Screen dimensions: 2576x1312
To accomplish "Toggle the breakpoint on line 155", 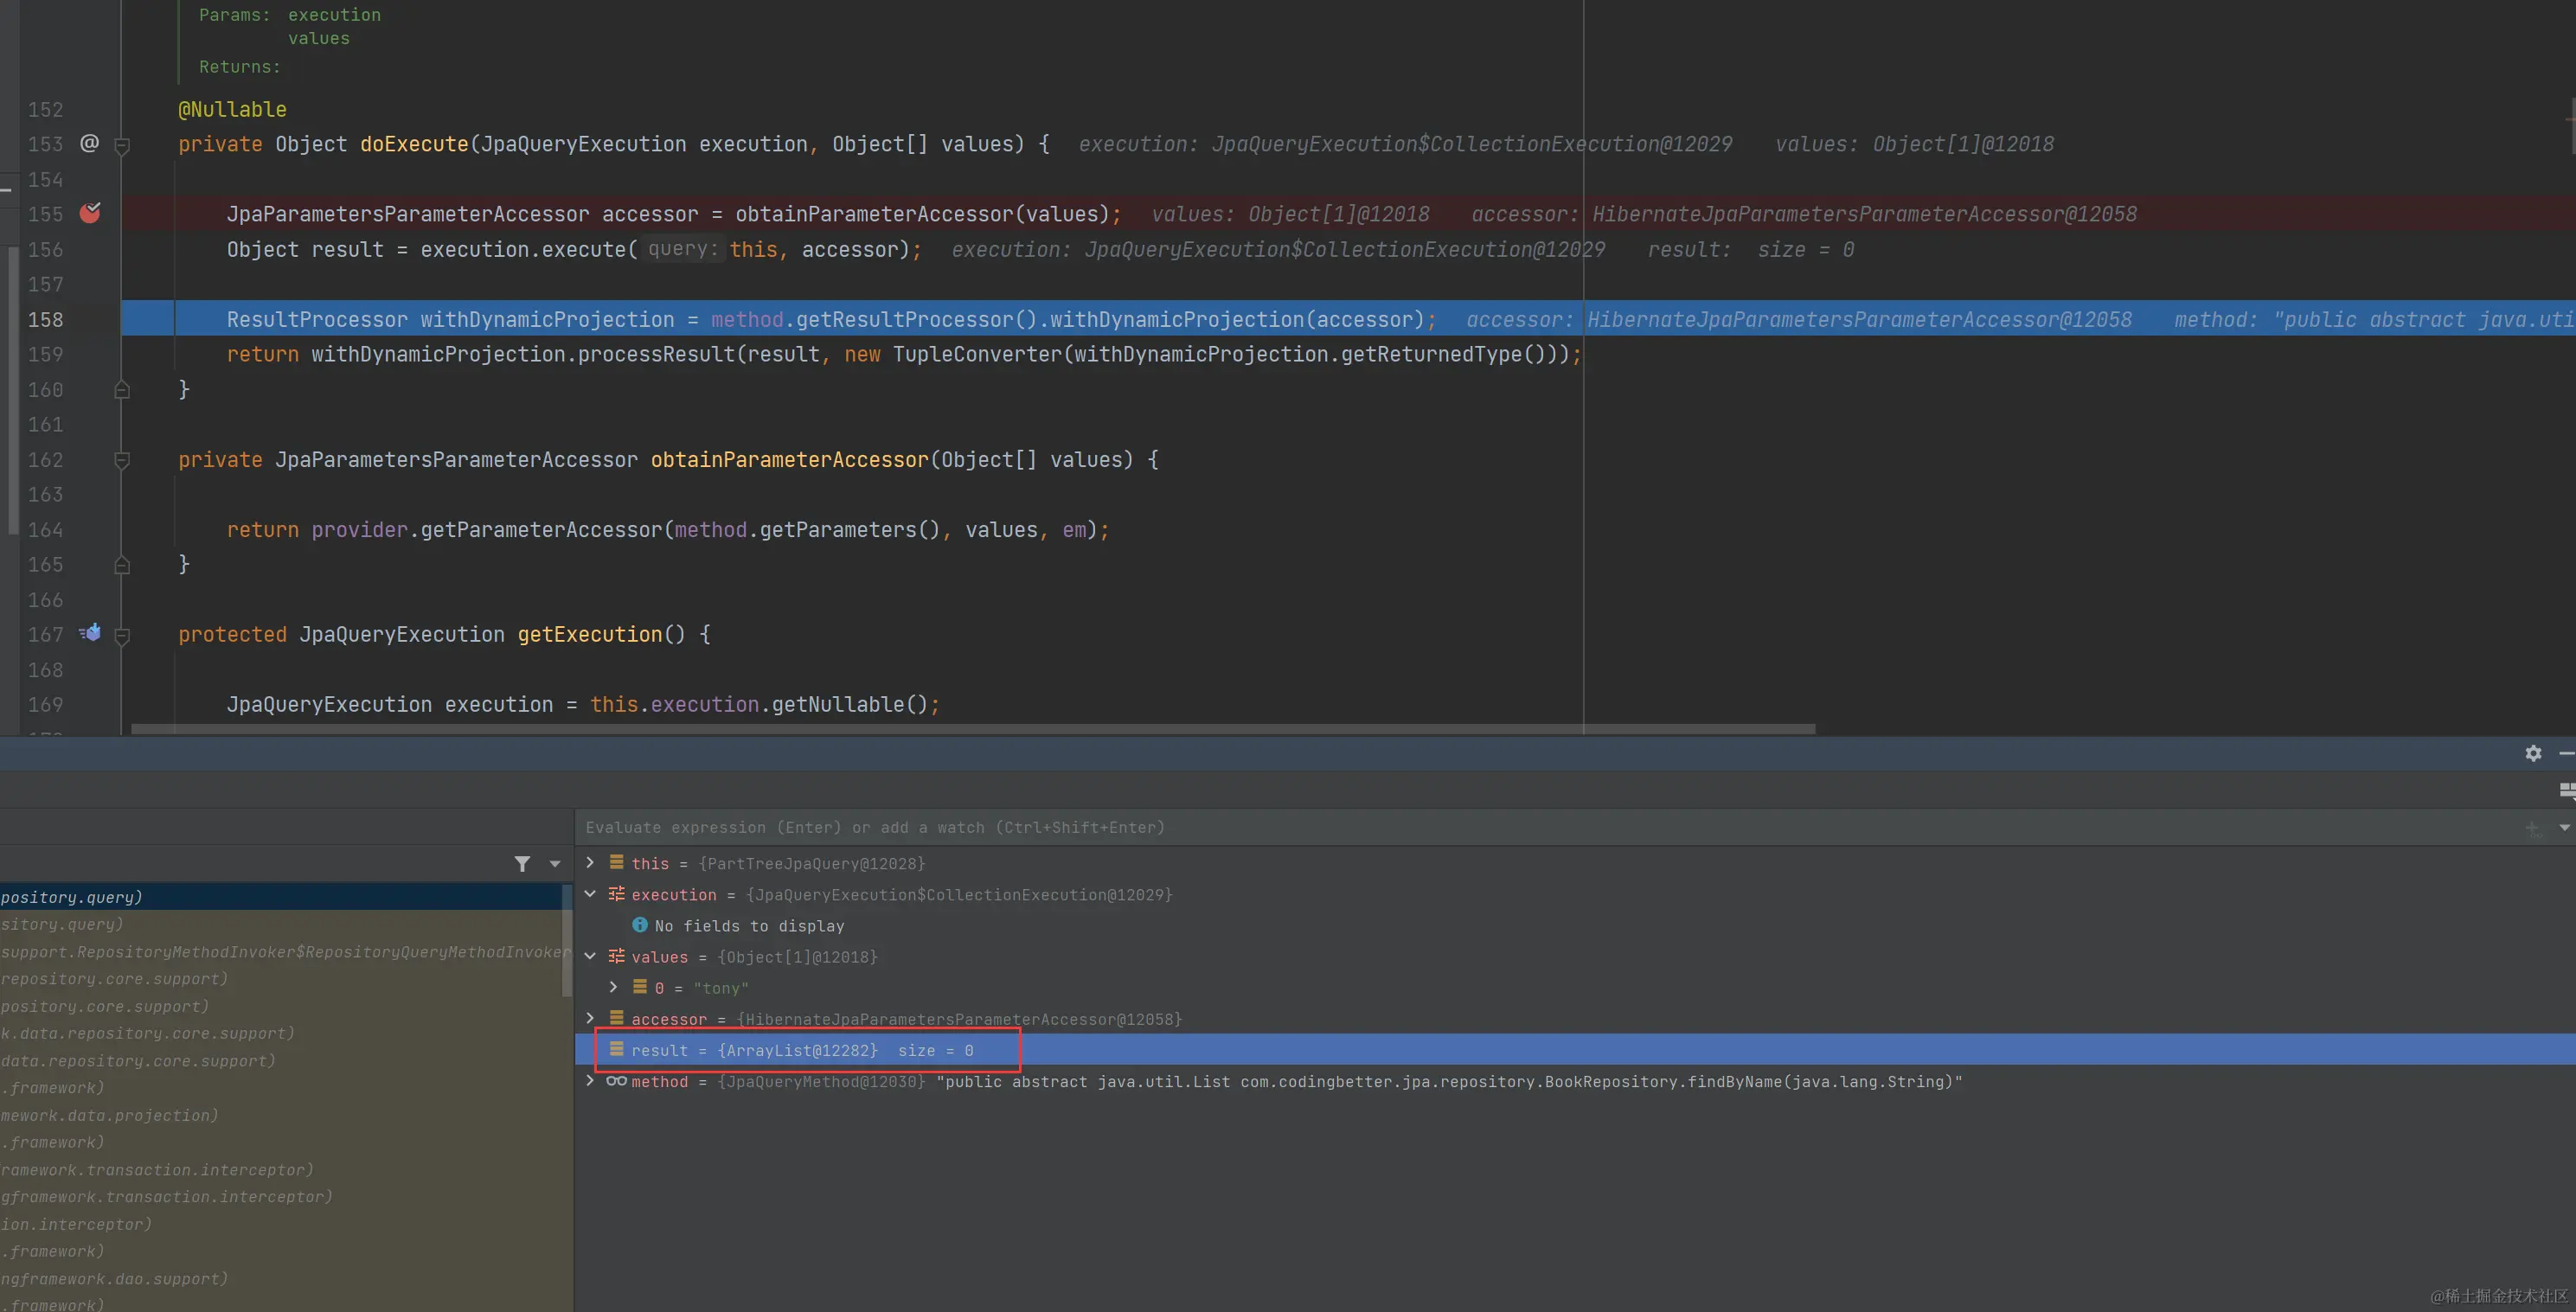I will (x=90, y=213).
